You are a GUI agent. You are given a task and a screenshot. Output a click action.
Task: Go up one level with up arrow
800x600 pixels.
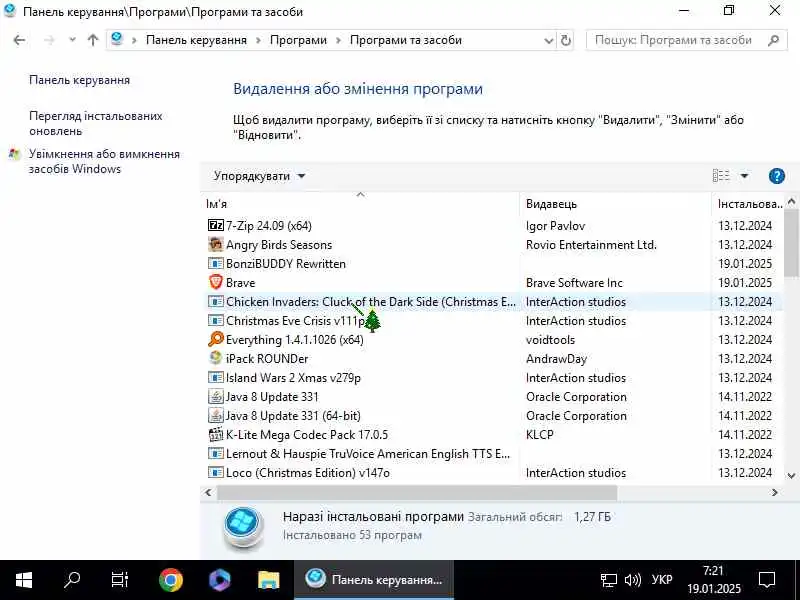pos(92,40)
